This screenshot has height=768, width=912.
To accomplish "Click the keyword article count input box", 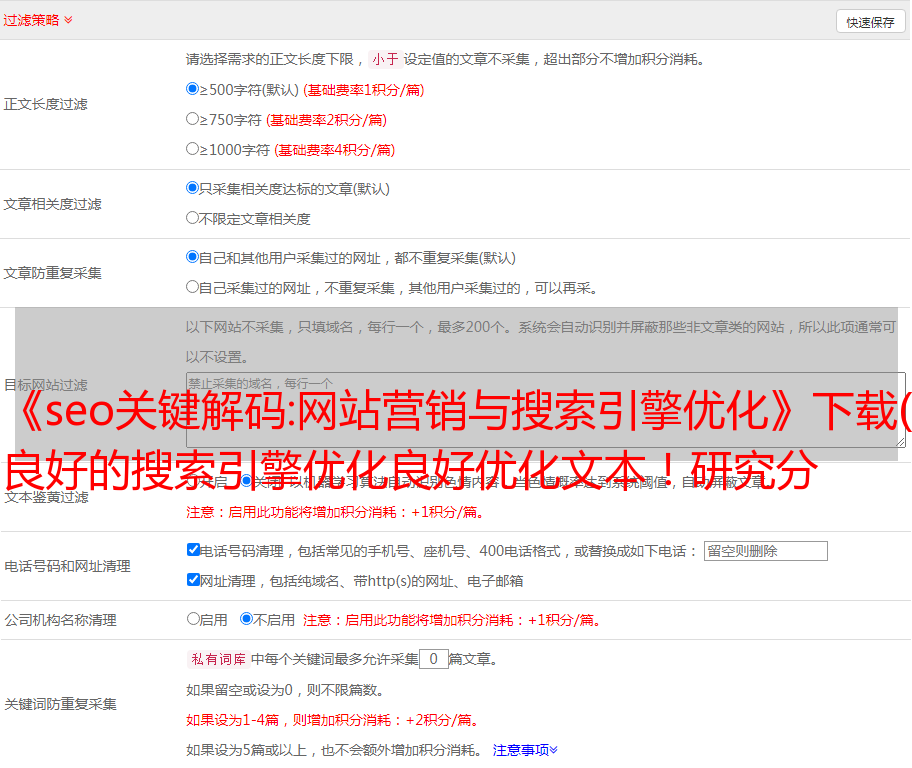I will point(433,659).
